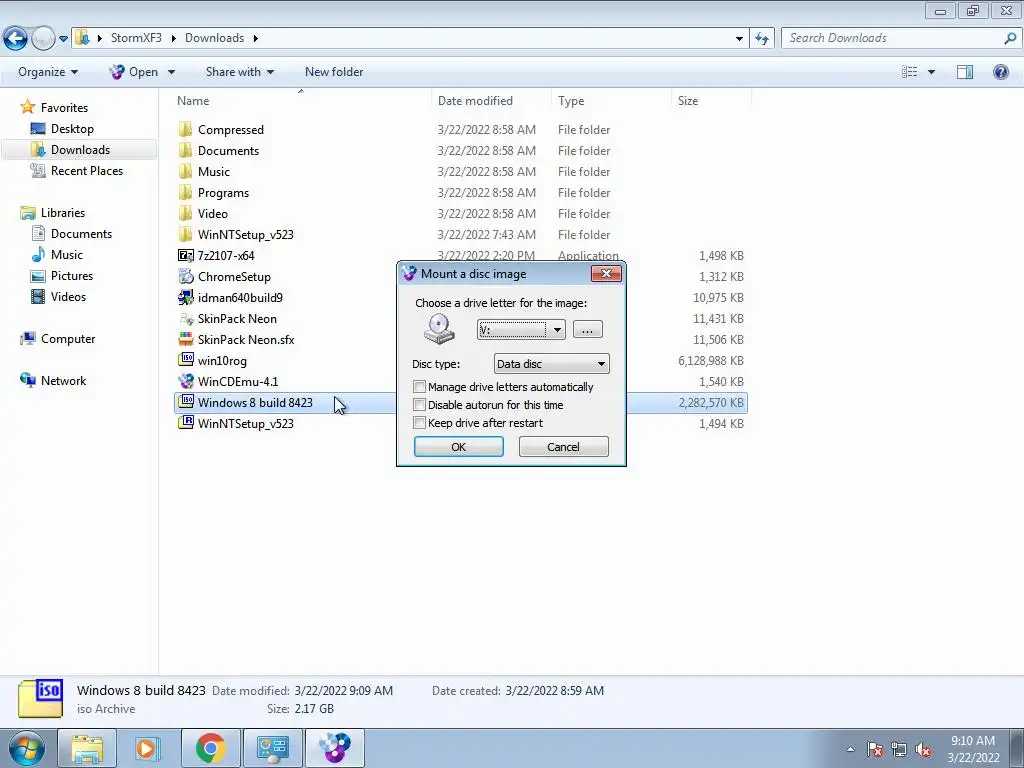
Task: Sort files by Name column
Action: pos(193,101)
